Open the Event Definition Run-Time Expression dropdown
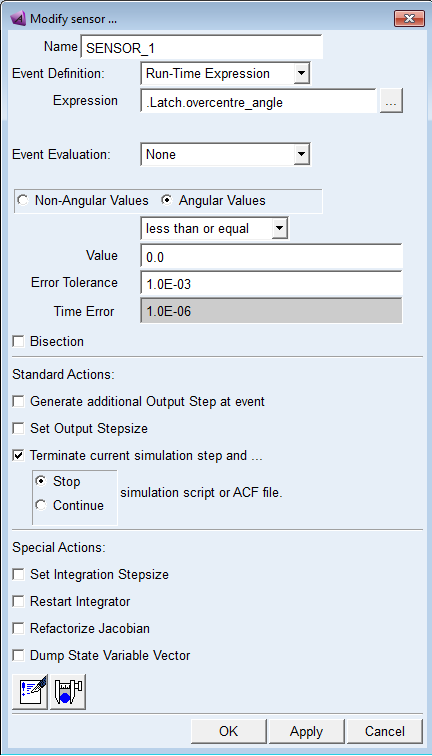The width and height of the screenshot is (432, 756). click(226, 74)
